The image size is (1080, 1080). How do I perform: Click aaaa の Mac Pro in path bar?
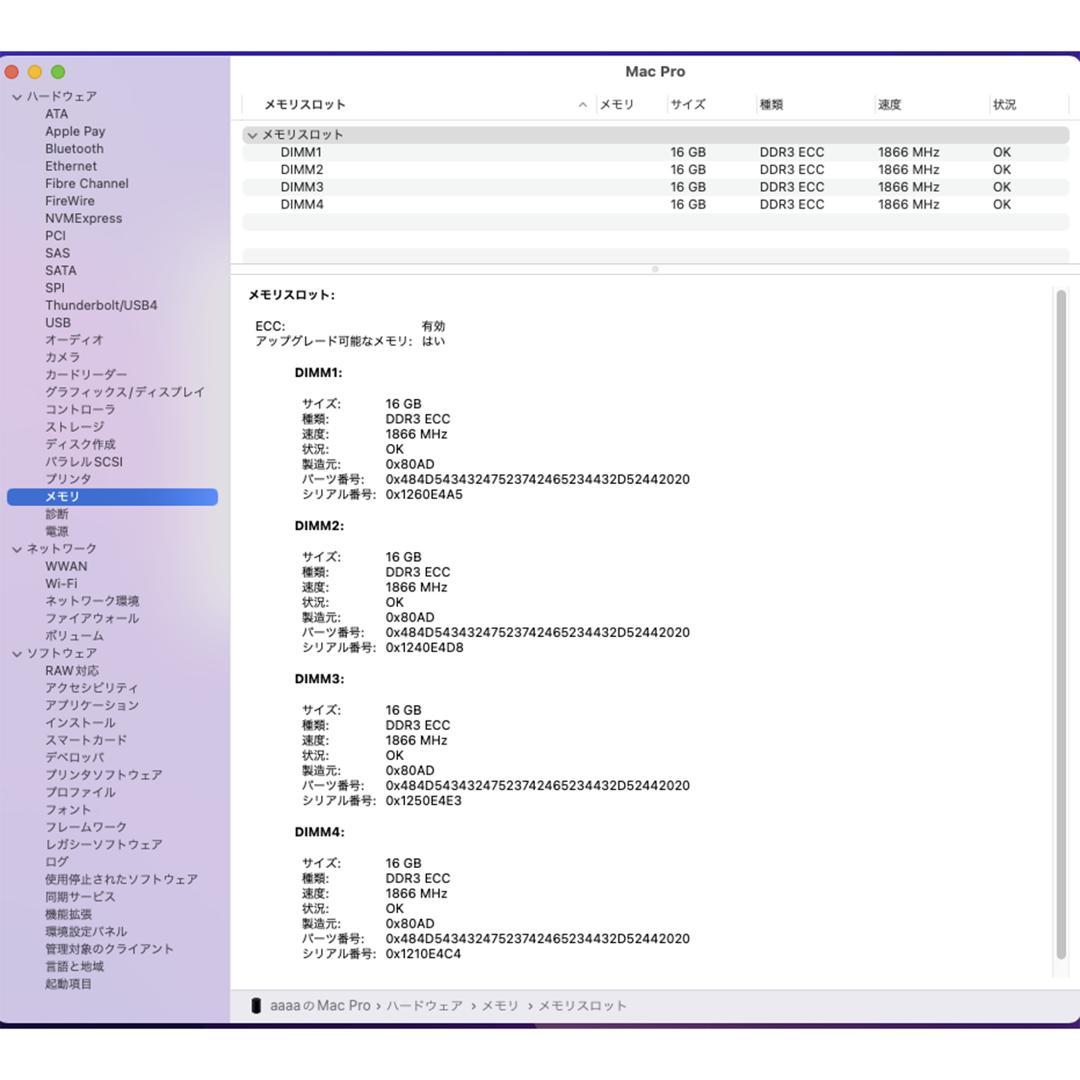pos(320,1006)
